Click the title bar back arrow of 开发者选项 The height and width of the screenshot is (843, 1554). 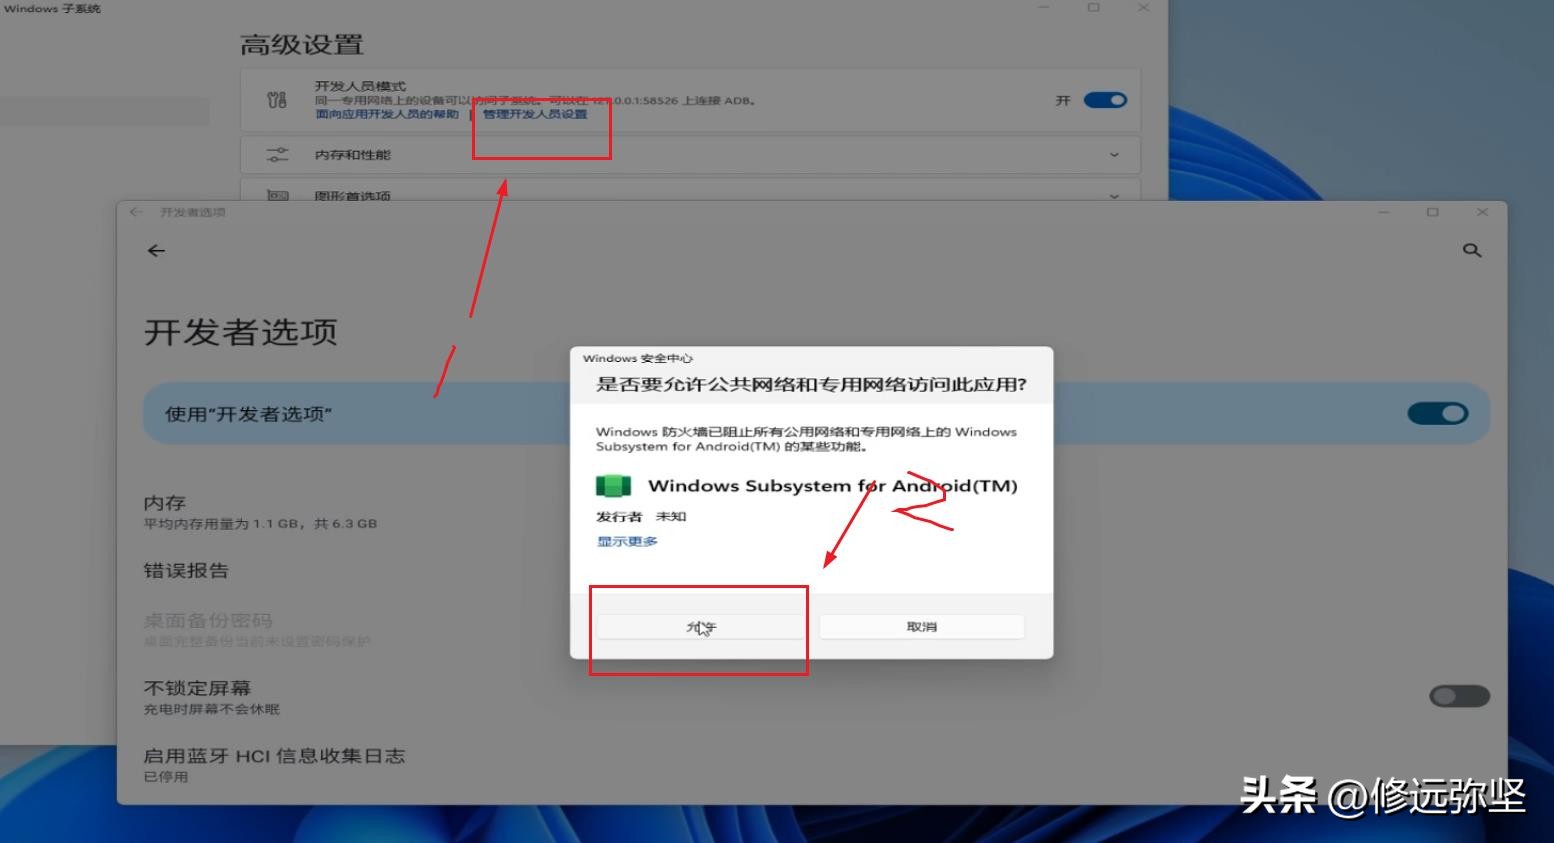136,212
